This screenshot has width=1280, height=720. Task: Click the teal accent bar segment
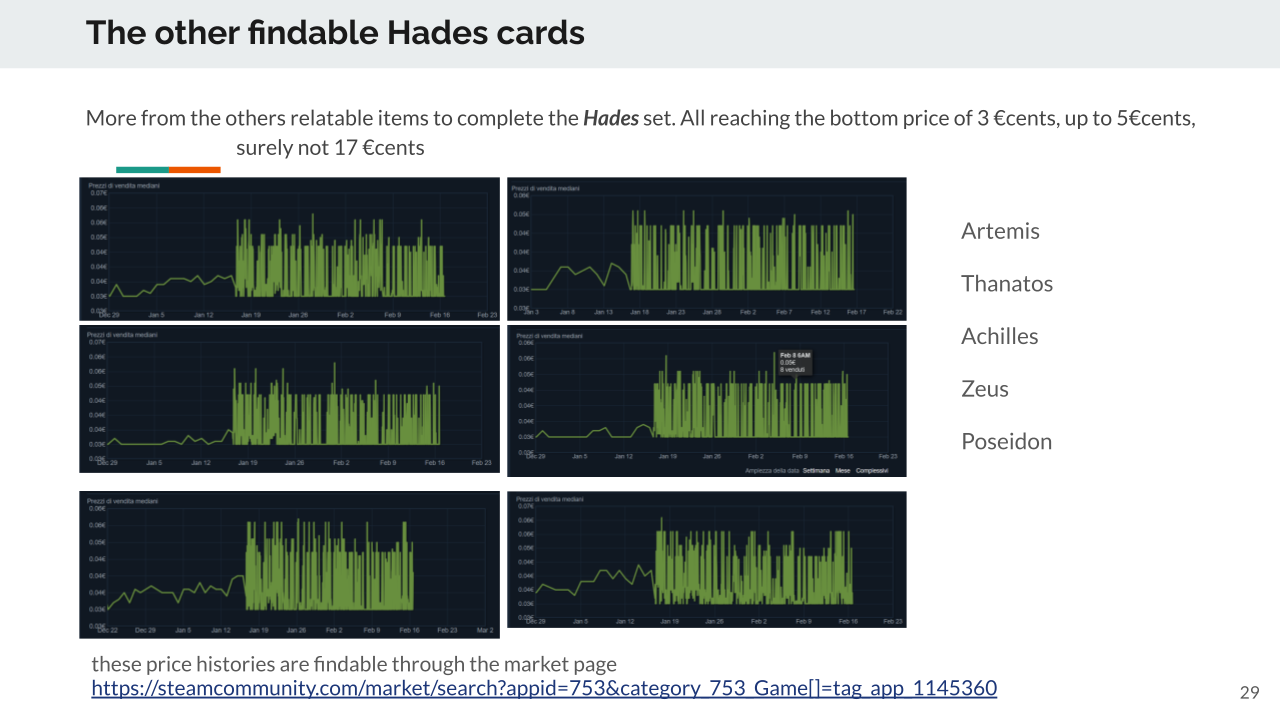142,170
